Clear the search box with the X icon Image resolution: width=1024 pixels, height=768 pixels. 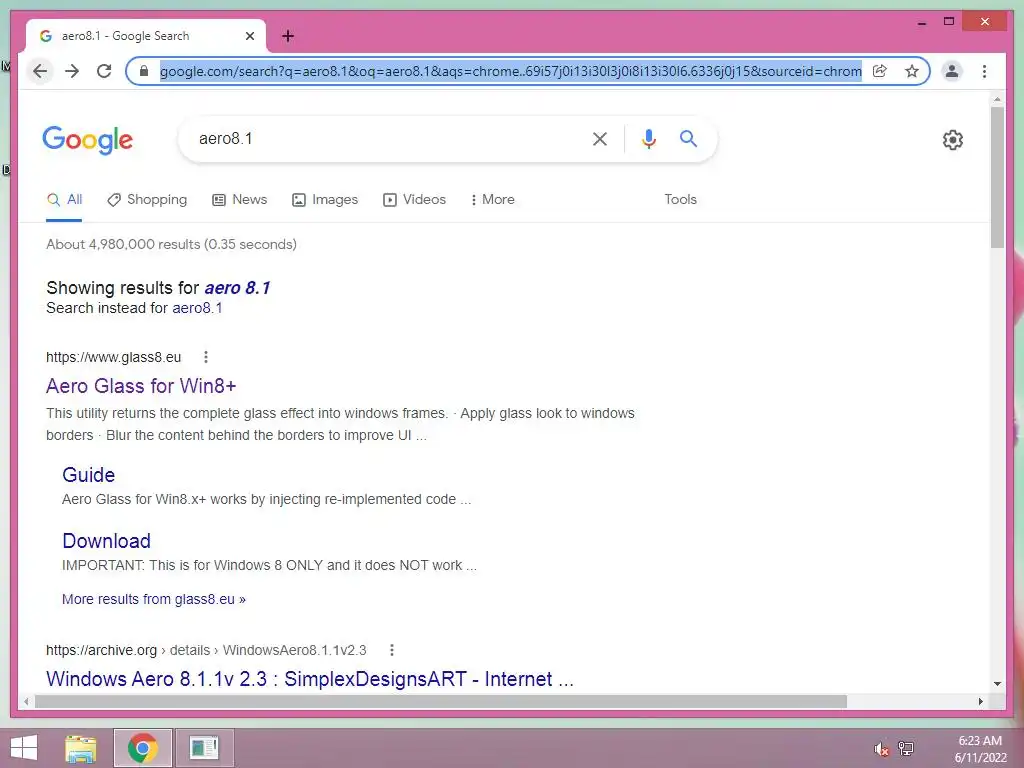600,138
